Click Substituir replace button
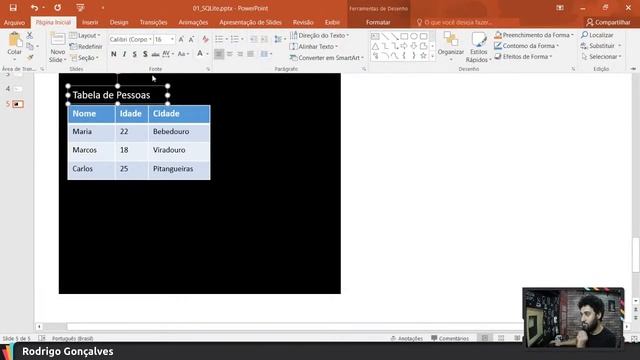640x360 pixels. pos(601,46)
